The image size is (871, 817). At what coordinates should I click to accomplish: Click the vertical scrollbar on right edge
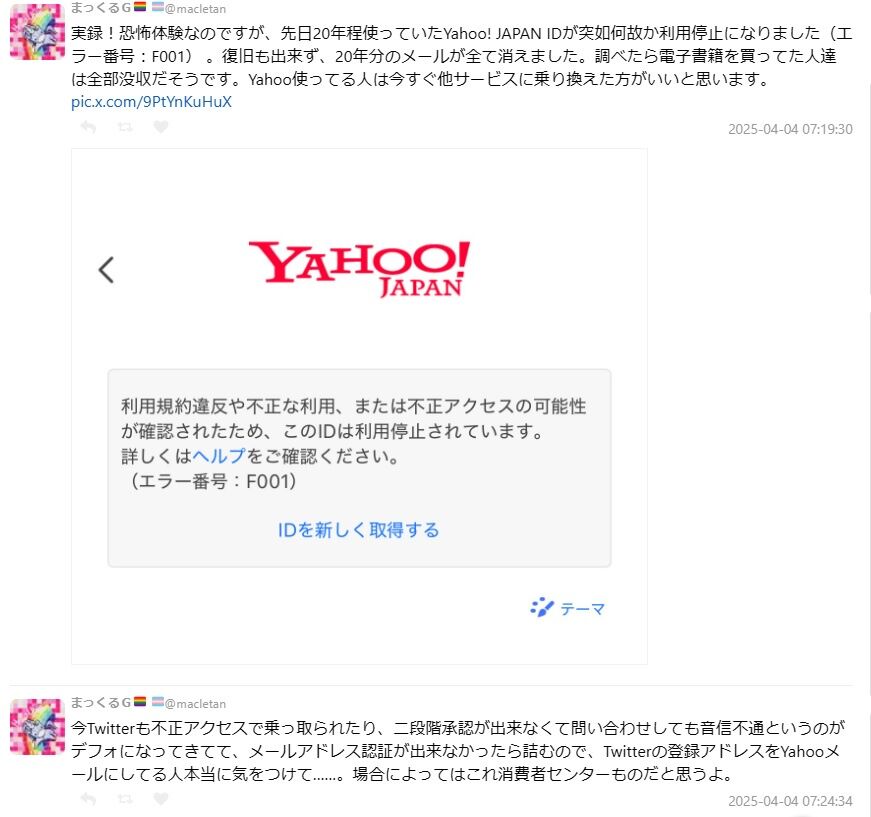coord(869,389)
